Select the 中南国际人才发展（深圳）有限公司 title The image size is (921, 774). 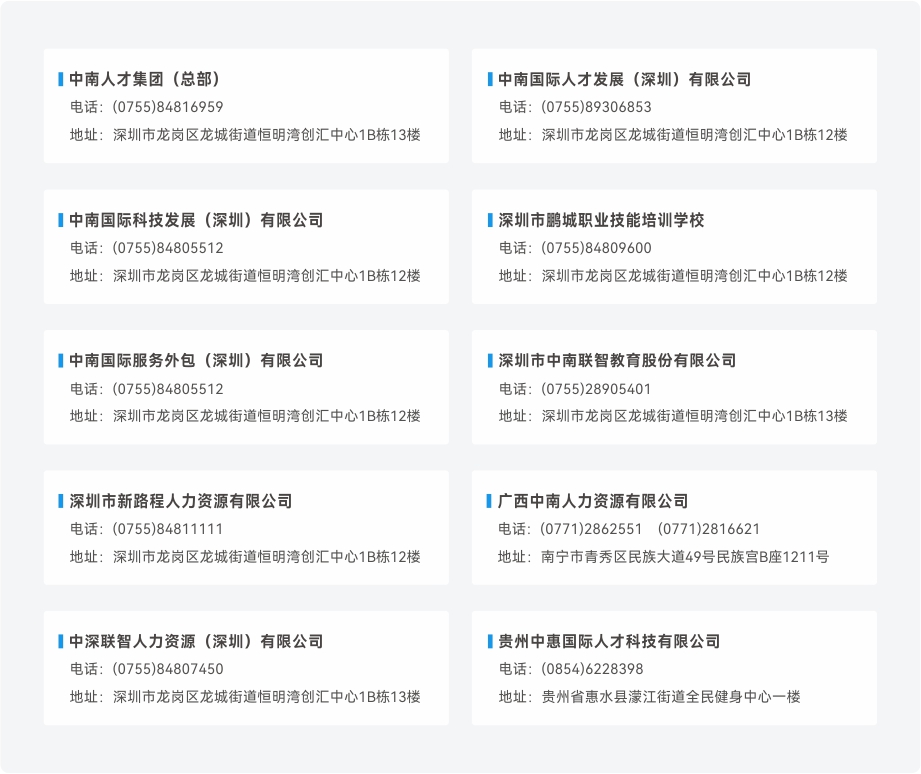[624, 79]
